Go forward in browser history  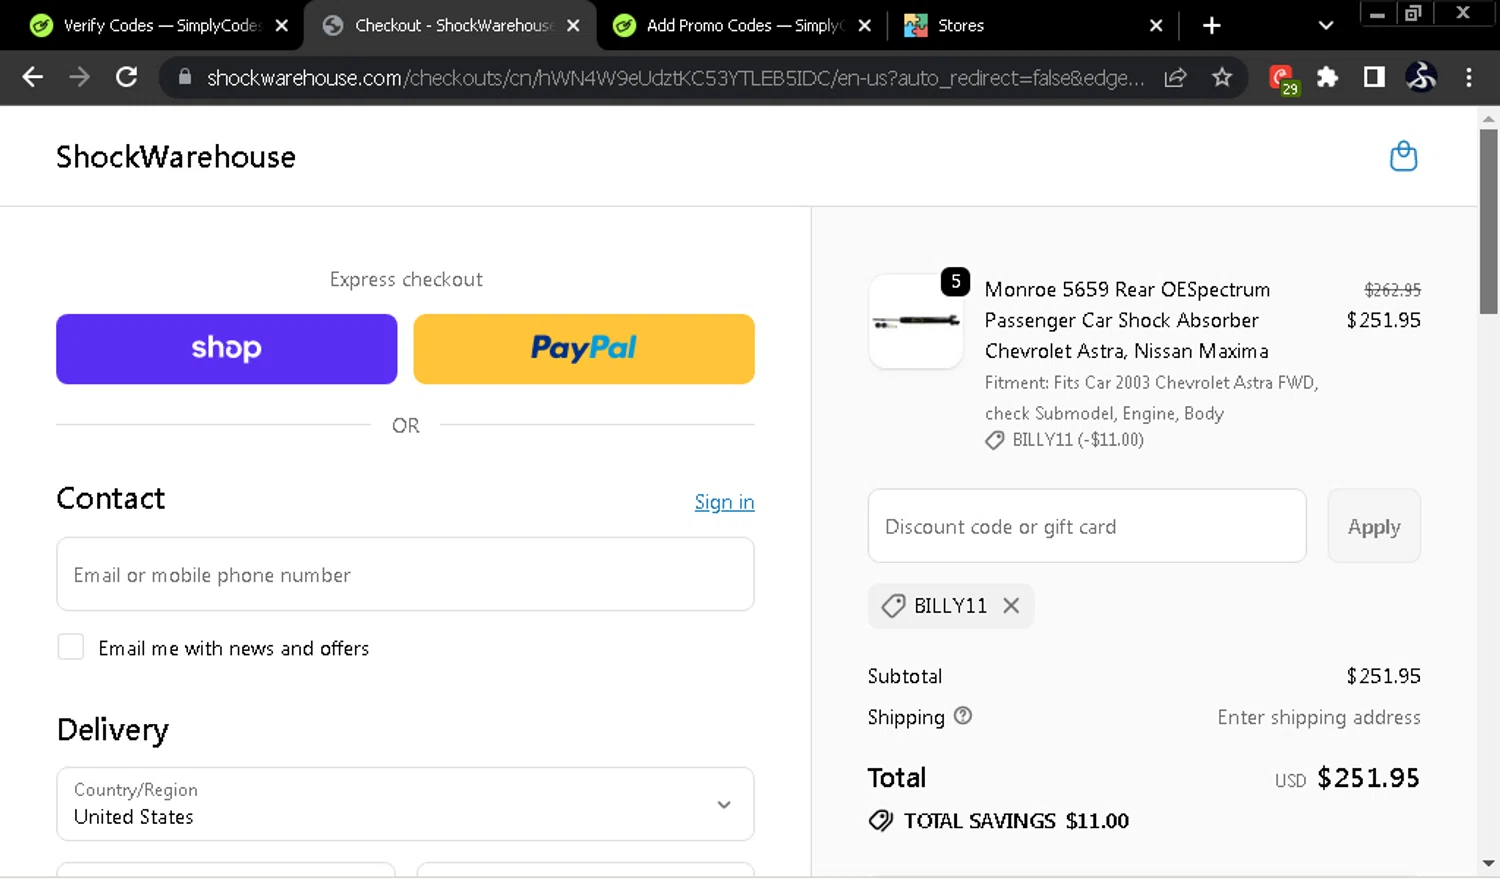click(79, 77)
